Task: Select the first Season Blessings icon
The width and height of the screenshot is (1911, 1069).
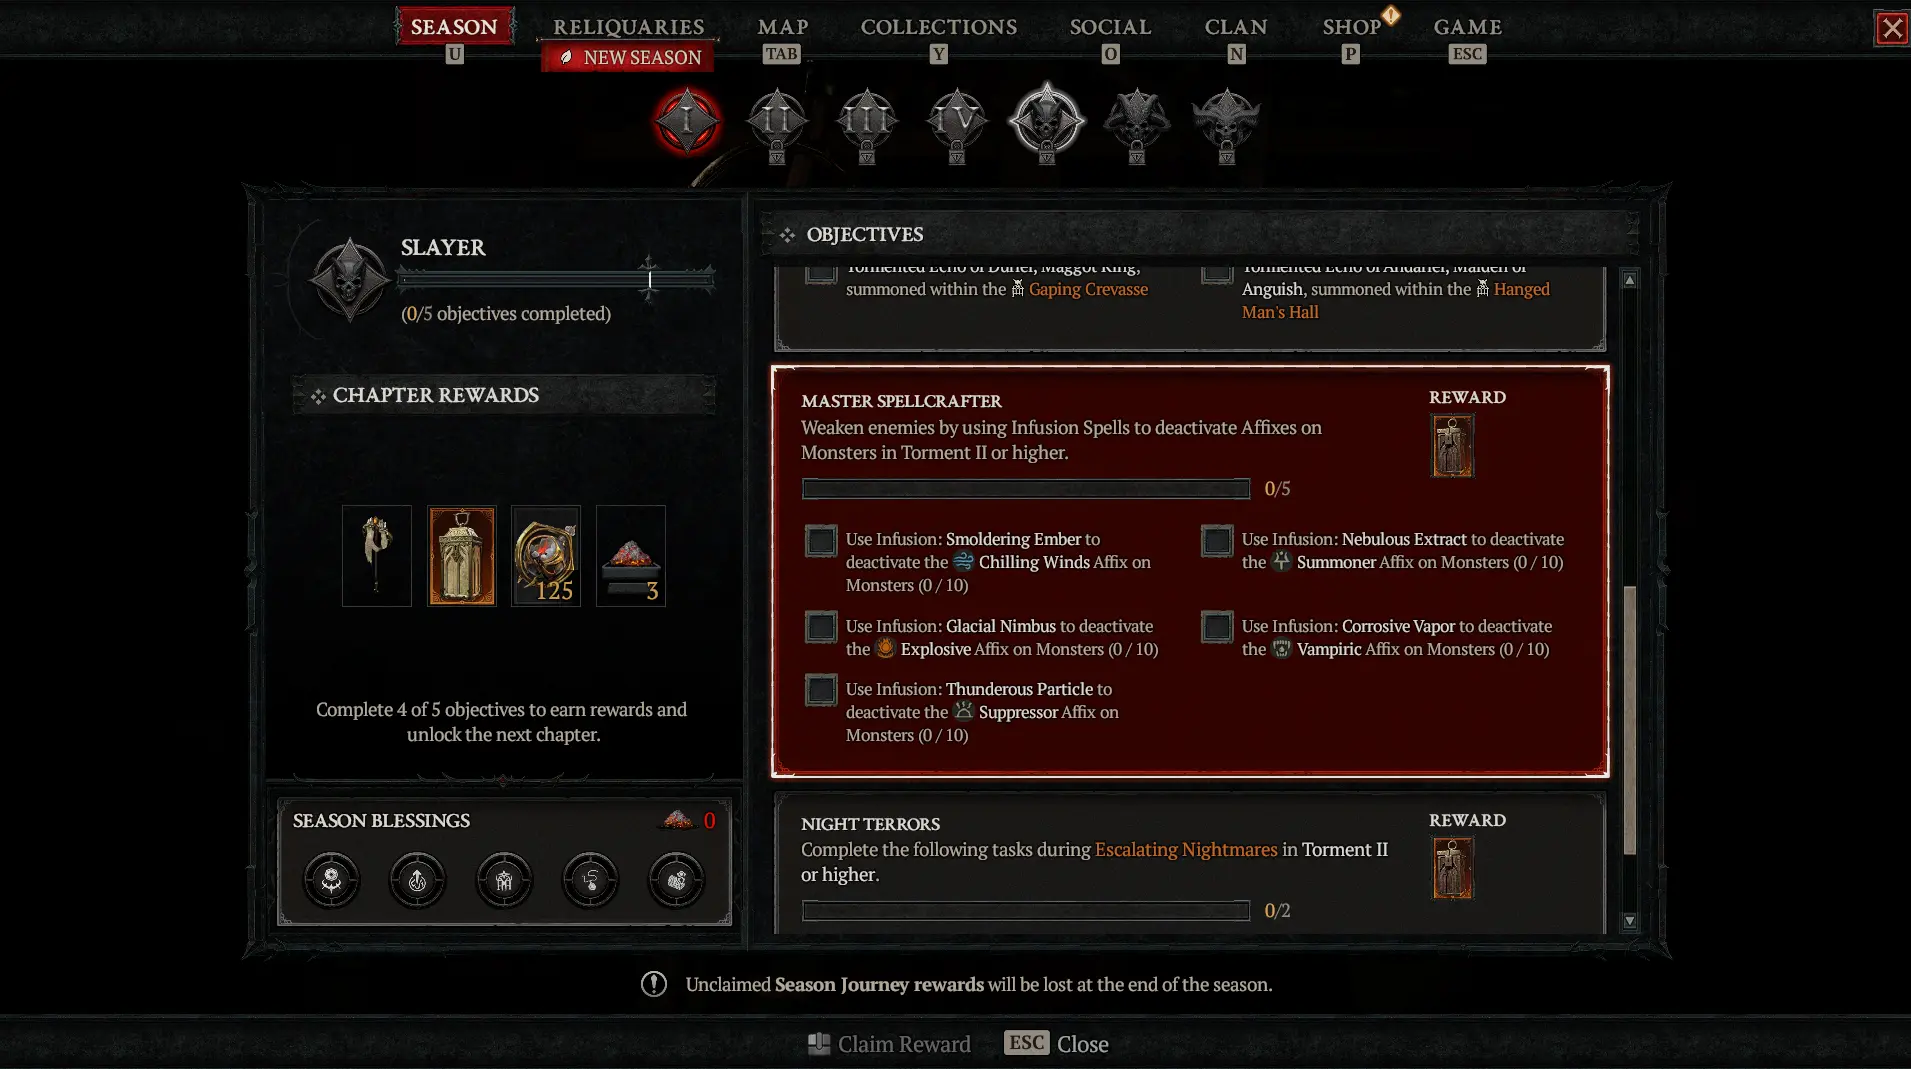Action: point(331,880)
